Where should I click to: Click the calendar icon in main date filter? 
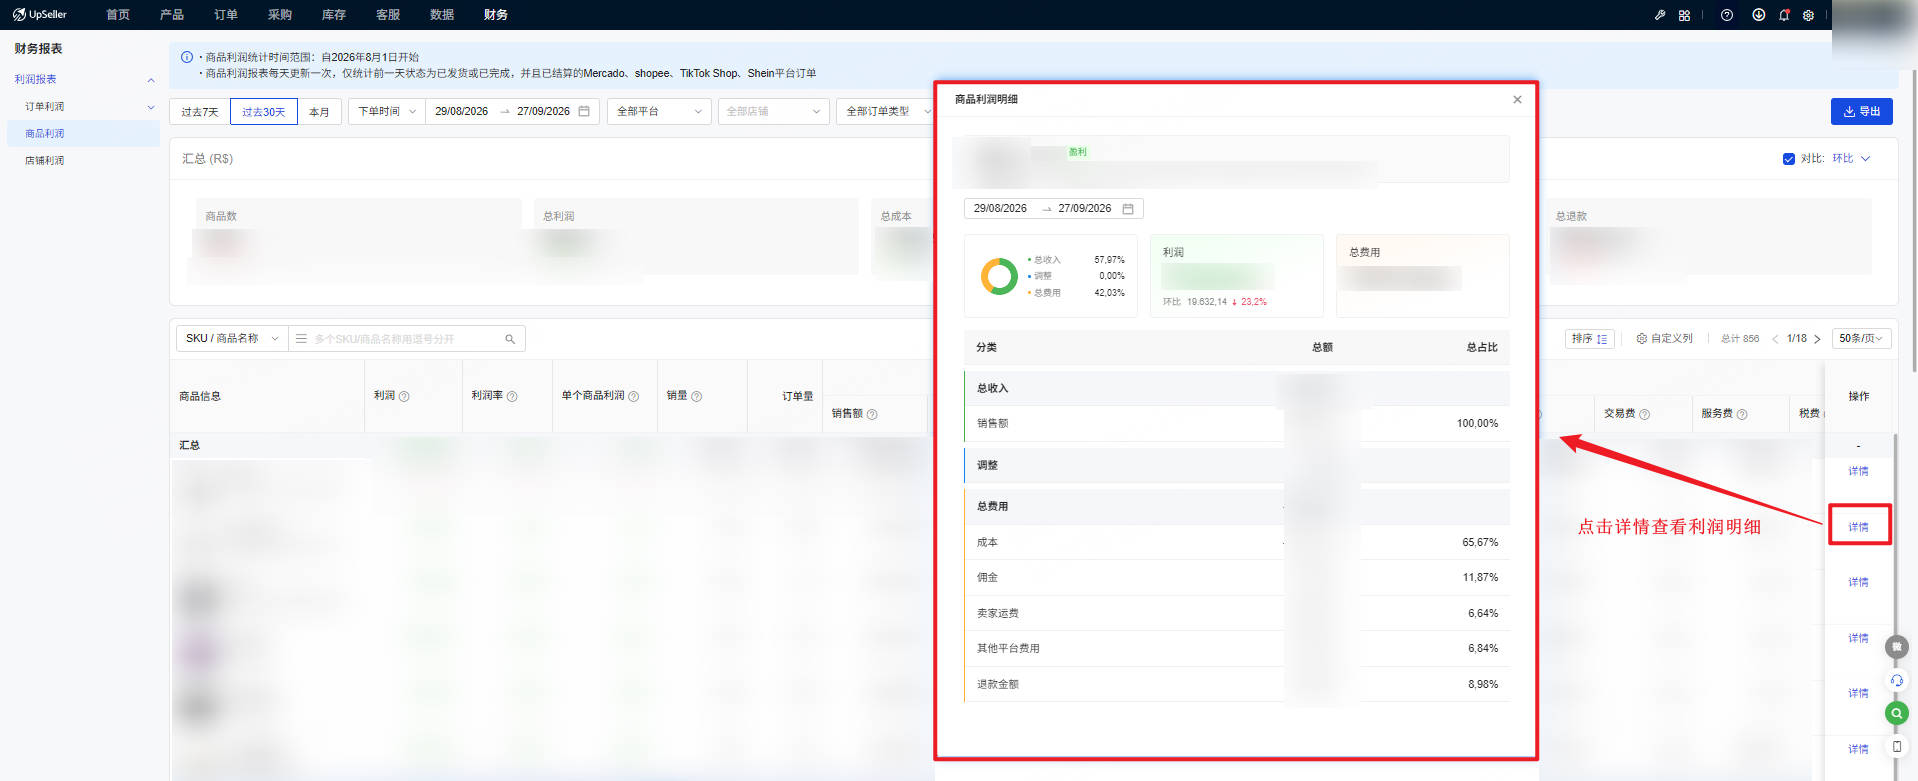click(585, 111)
